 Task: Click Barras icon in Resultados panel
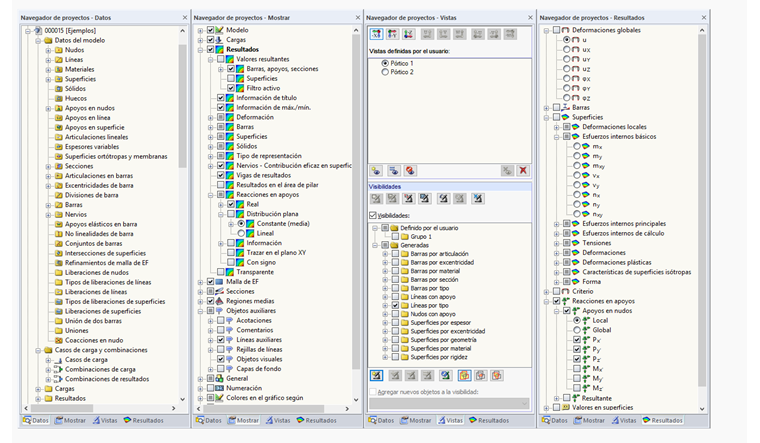tap(566, 108)
